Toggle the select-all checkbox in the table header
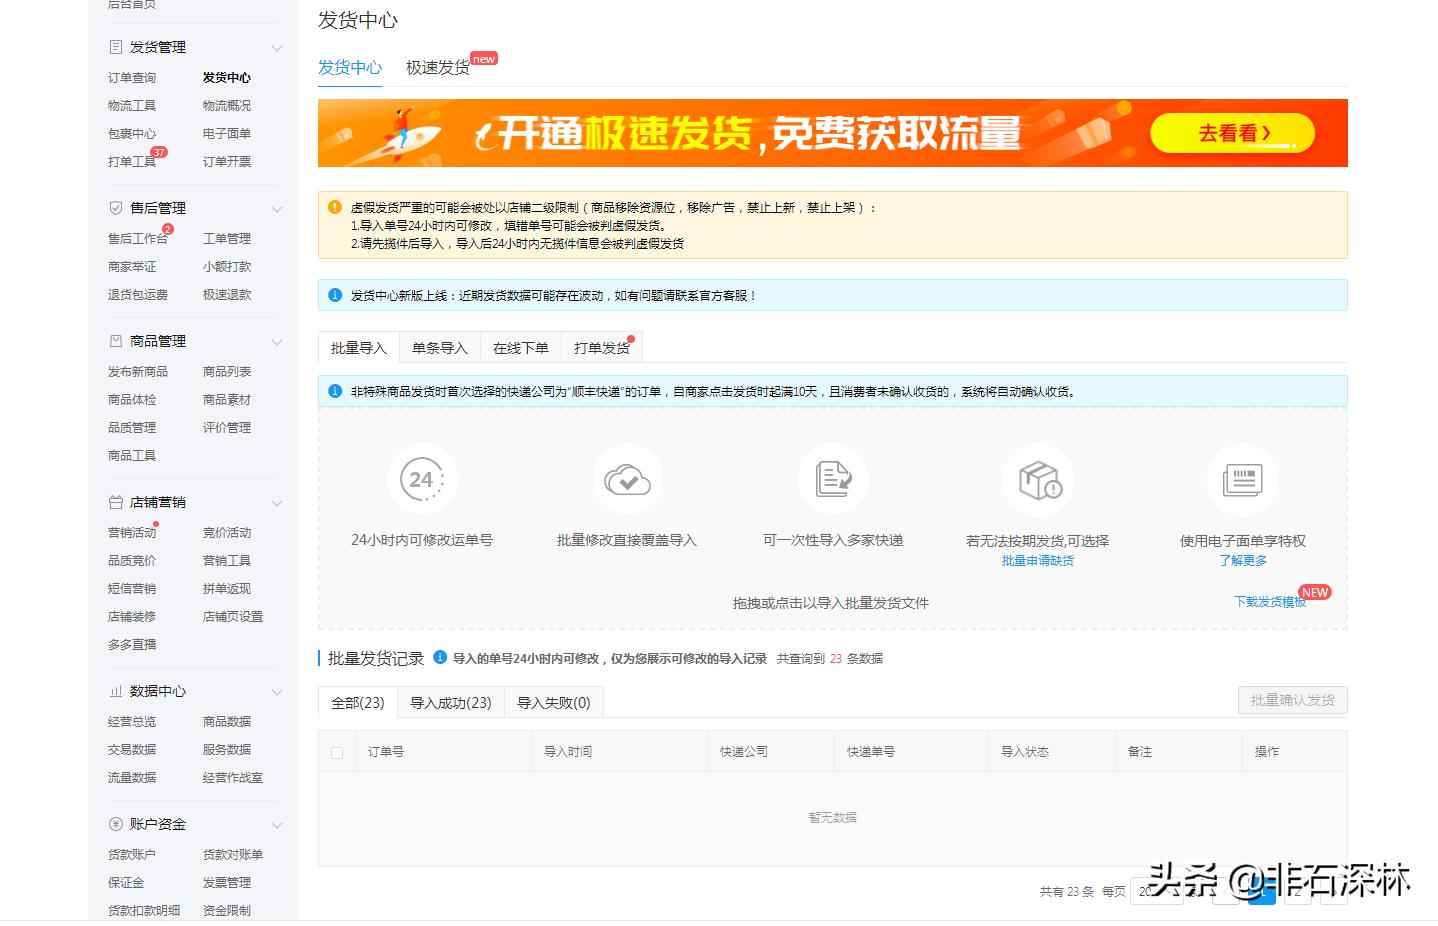 (337, 751)
